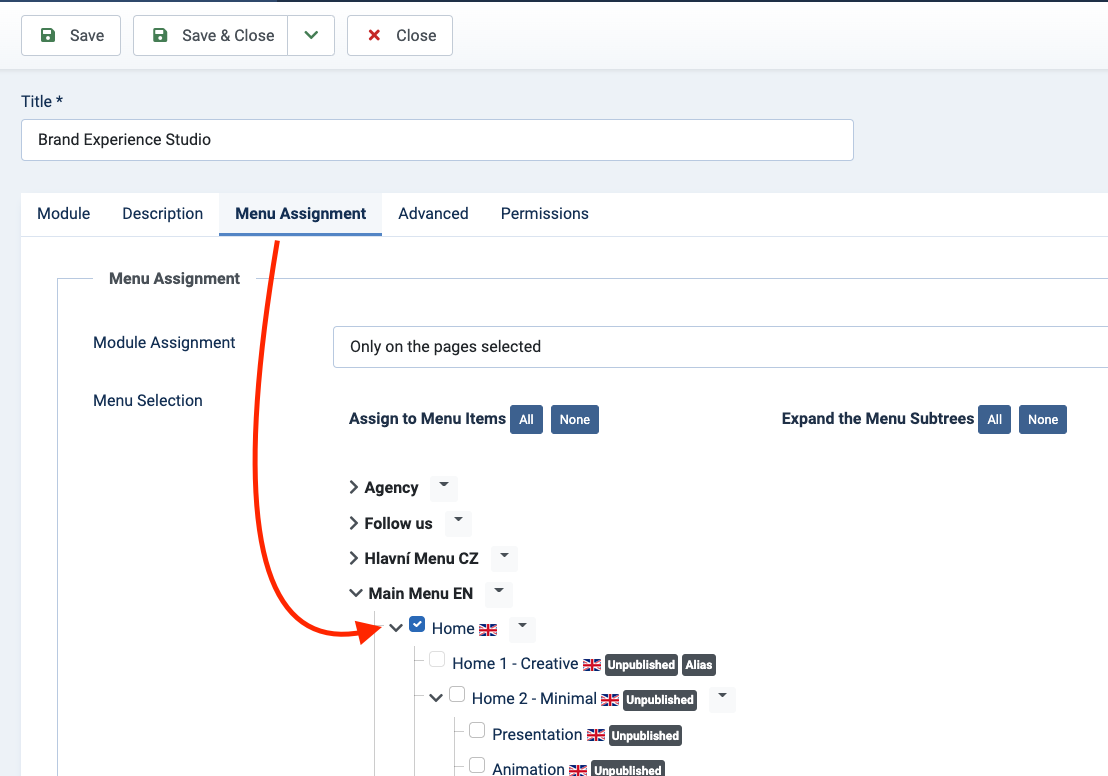Screen dimensions: 1108x776
Task: Click the Home 1 - Creative label
Action: point(515,664)
